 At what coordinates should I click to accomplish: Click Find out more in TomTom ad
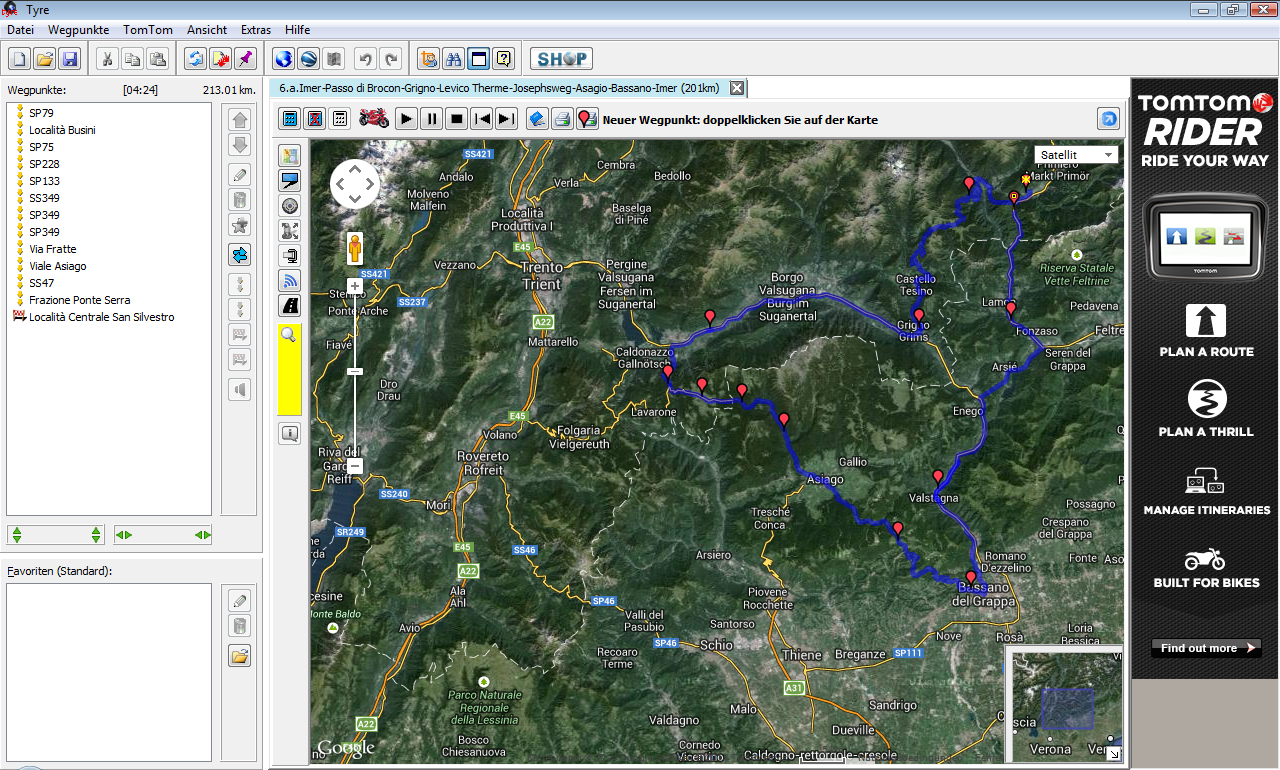pyautogui.click(x=1208, y=648)
